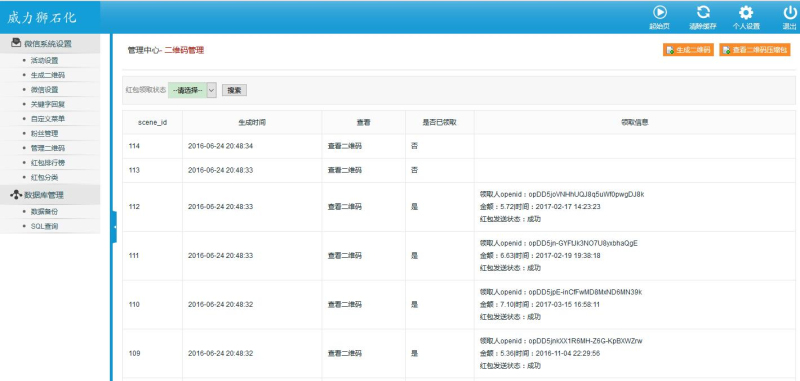Screen dimensions: 800x381
Task: Click the 搜索 search button
Action: click(x=234, y=90)
